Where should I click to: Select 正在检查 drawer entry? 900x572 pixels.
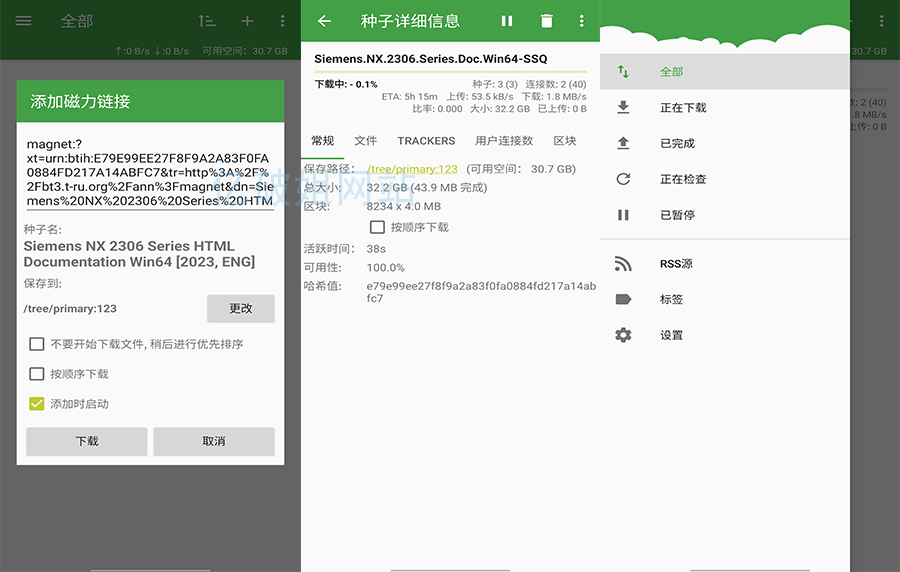click(x=724, y=179)
